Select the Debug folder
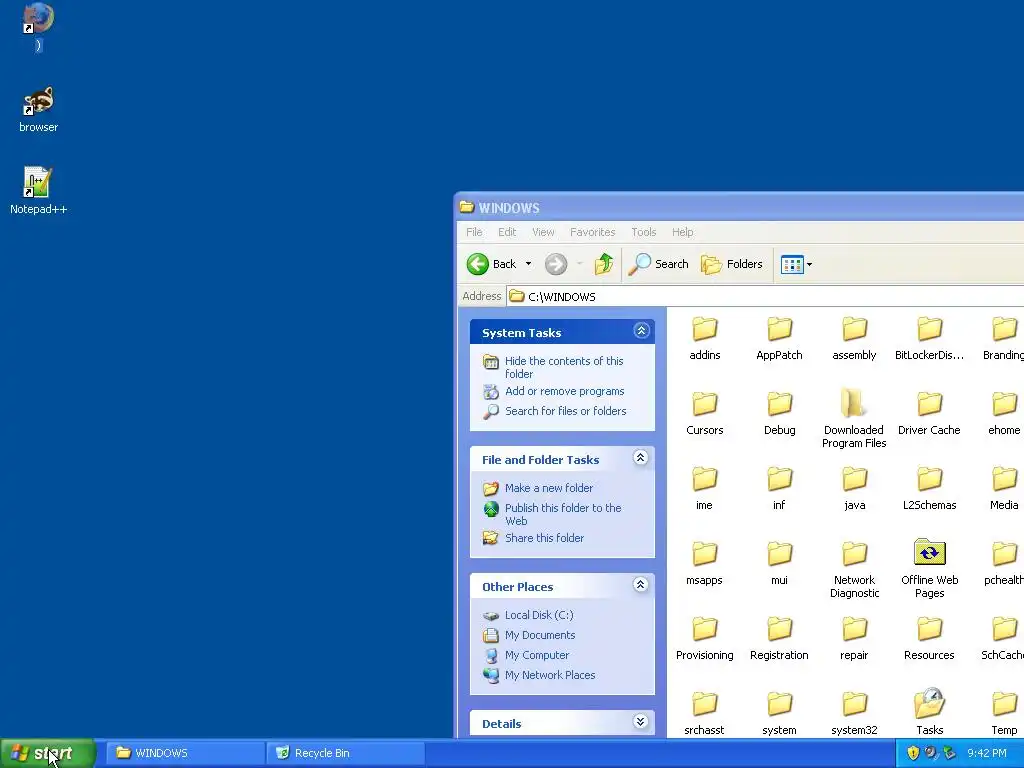Viewport: 1024px width, 768px height. click(780, 413)
